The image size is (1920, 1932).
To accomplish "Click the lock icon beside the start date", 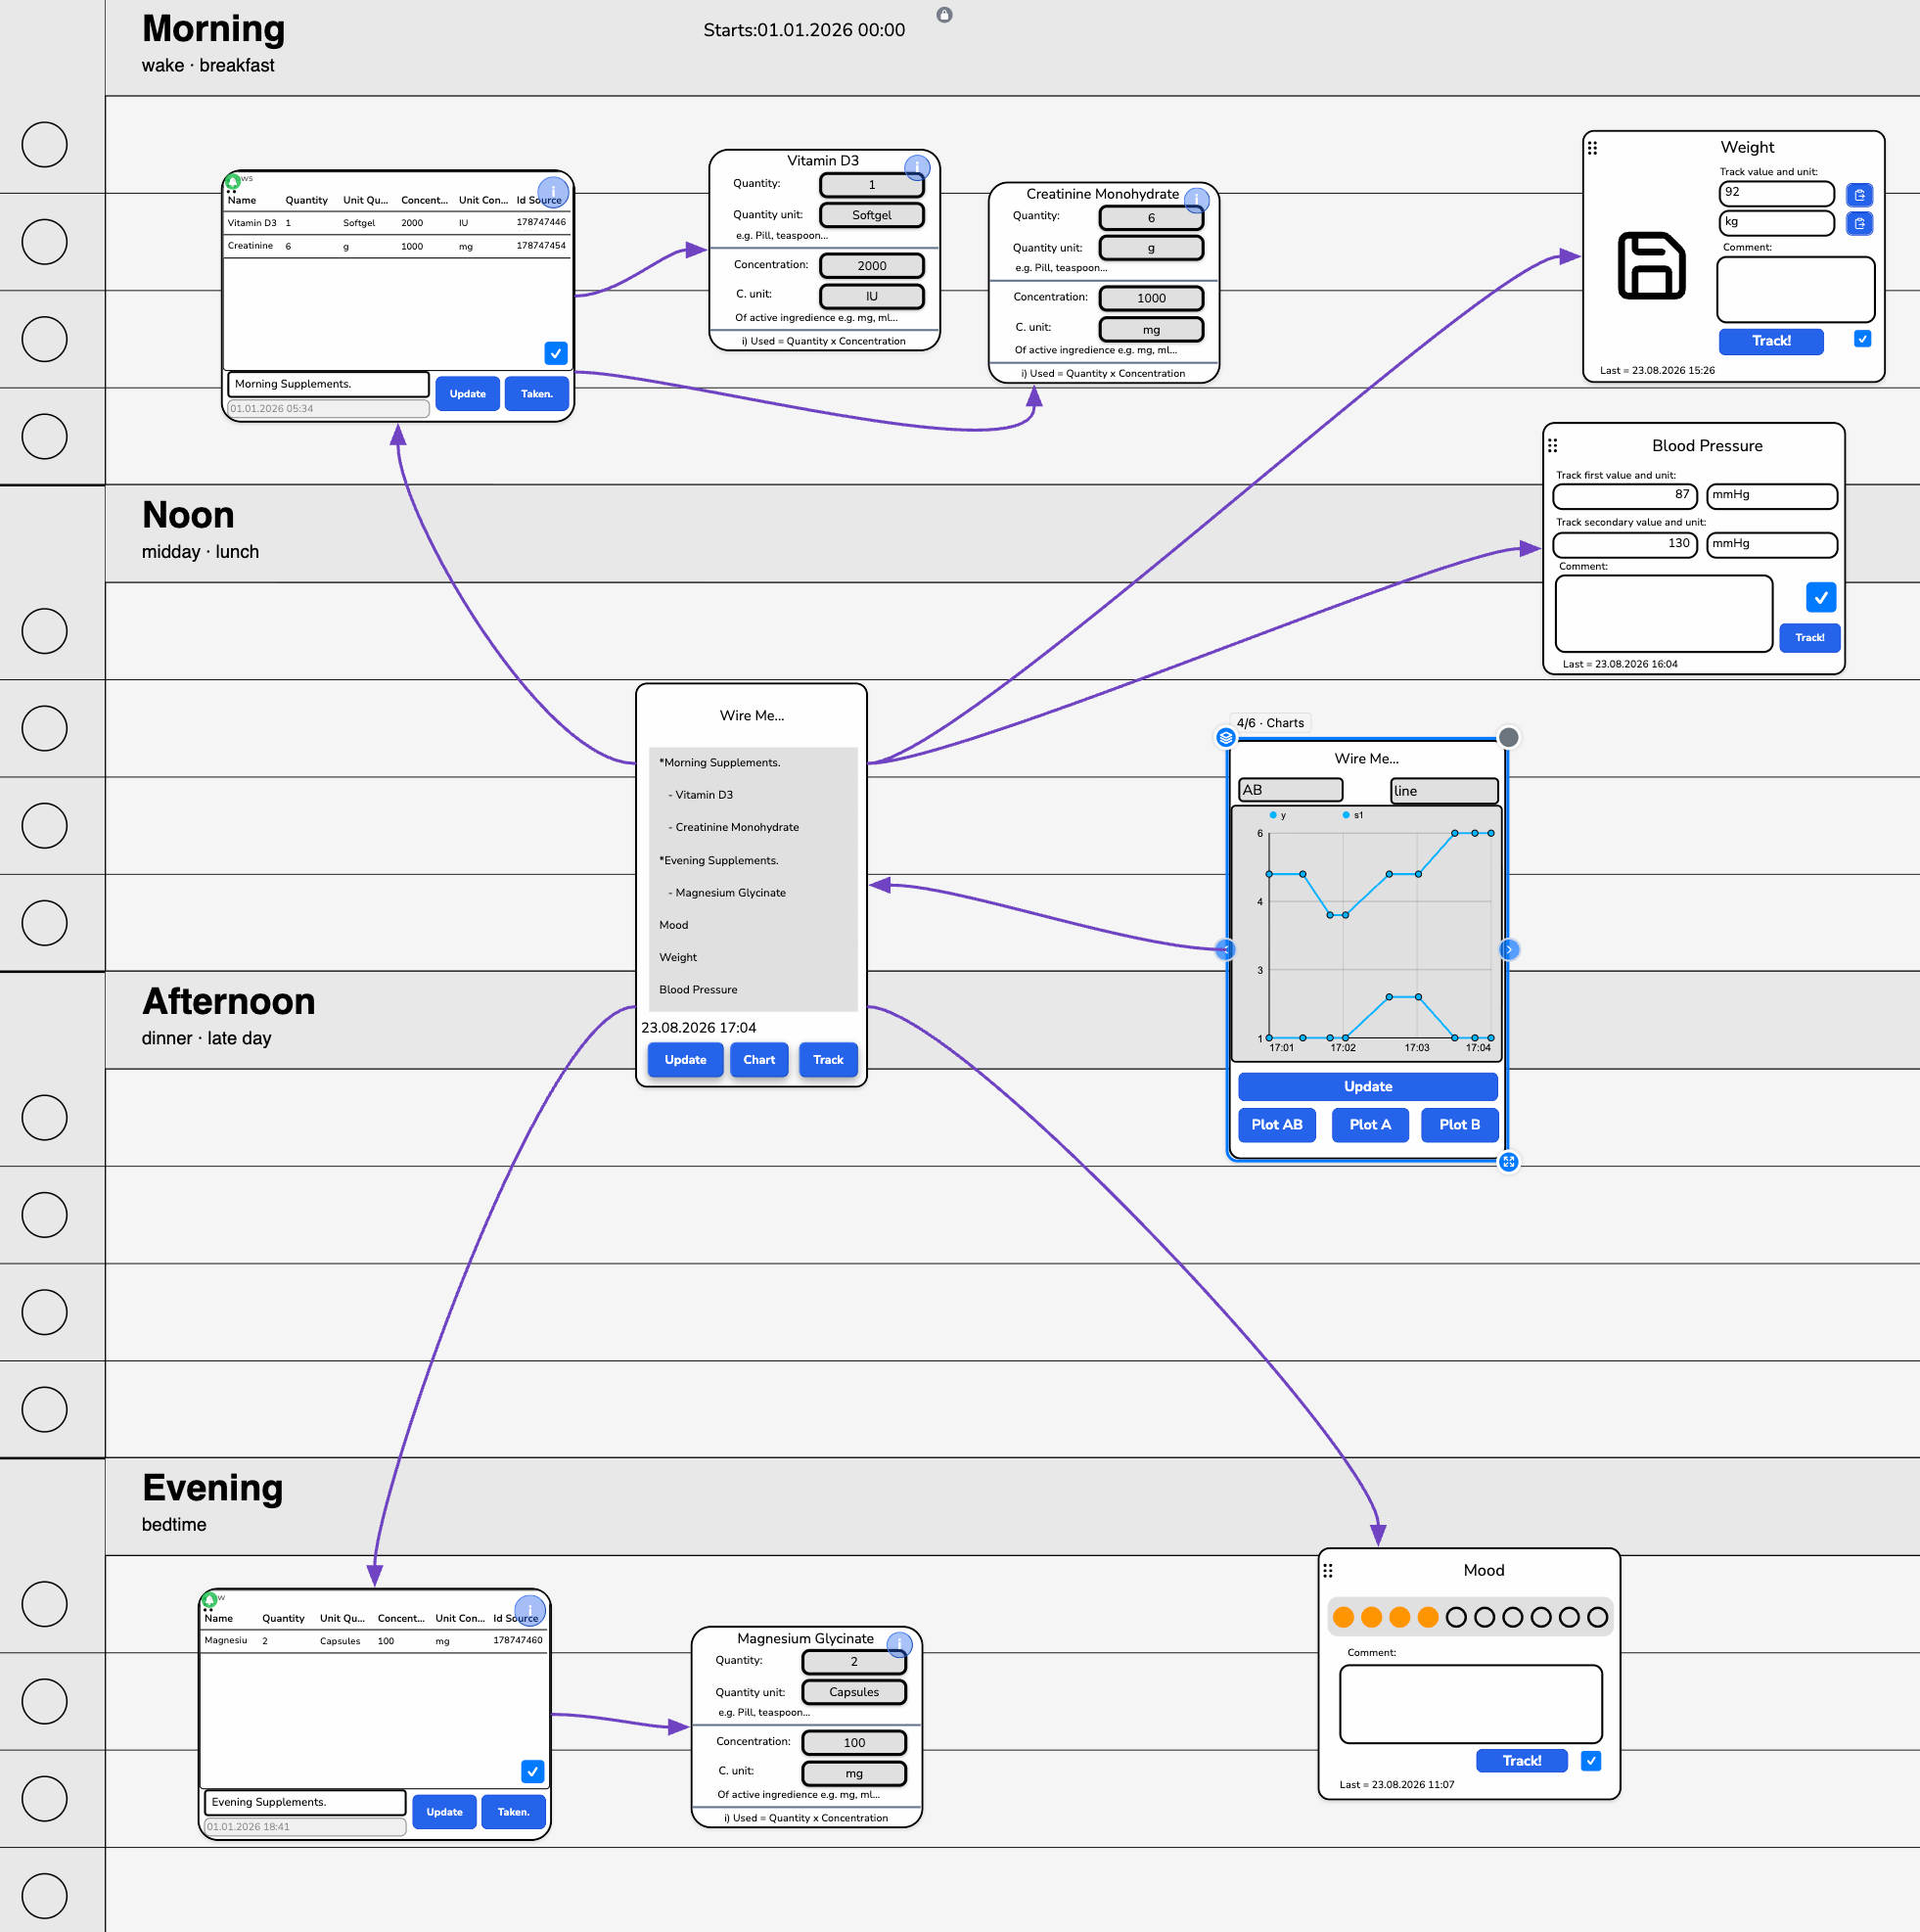I will pos(944,15).
